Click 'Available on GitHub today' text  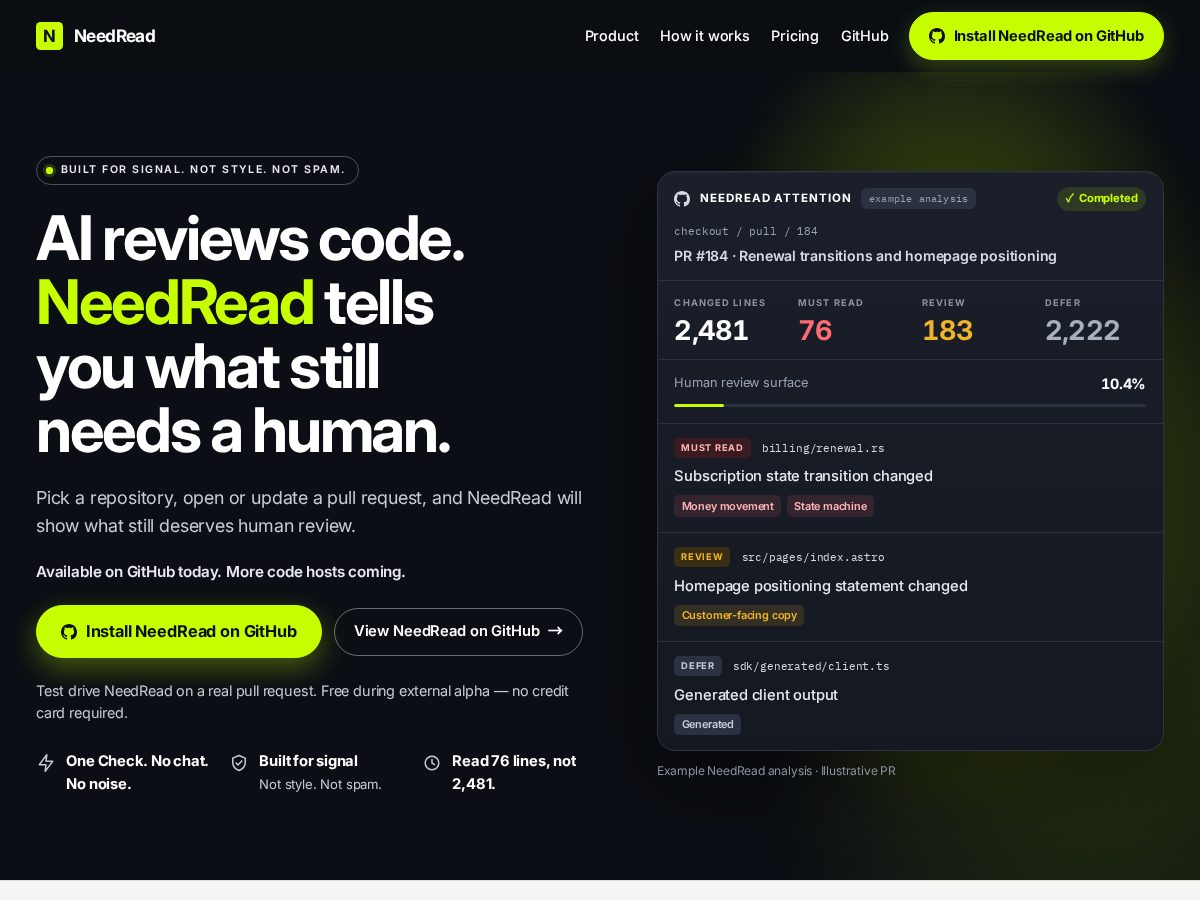tap(127, 572)
